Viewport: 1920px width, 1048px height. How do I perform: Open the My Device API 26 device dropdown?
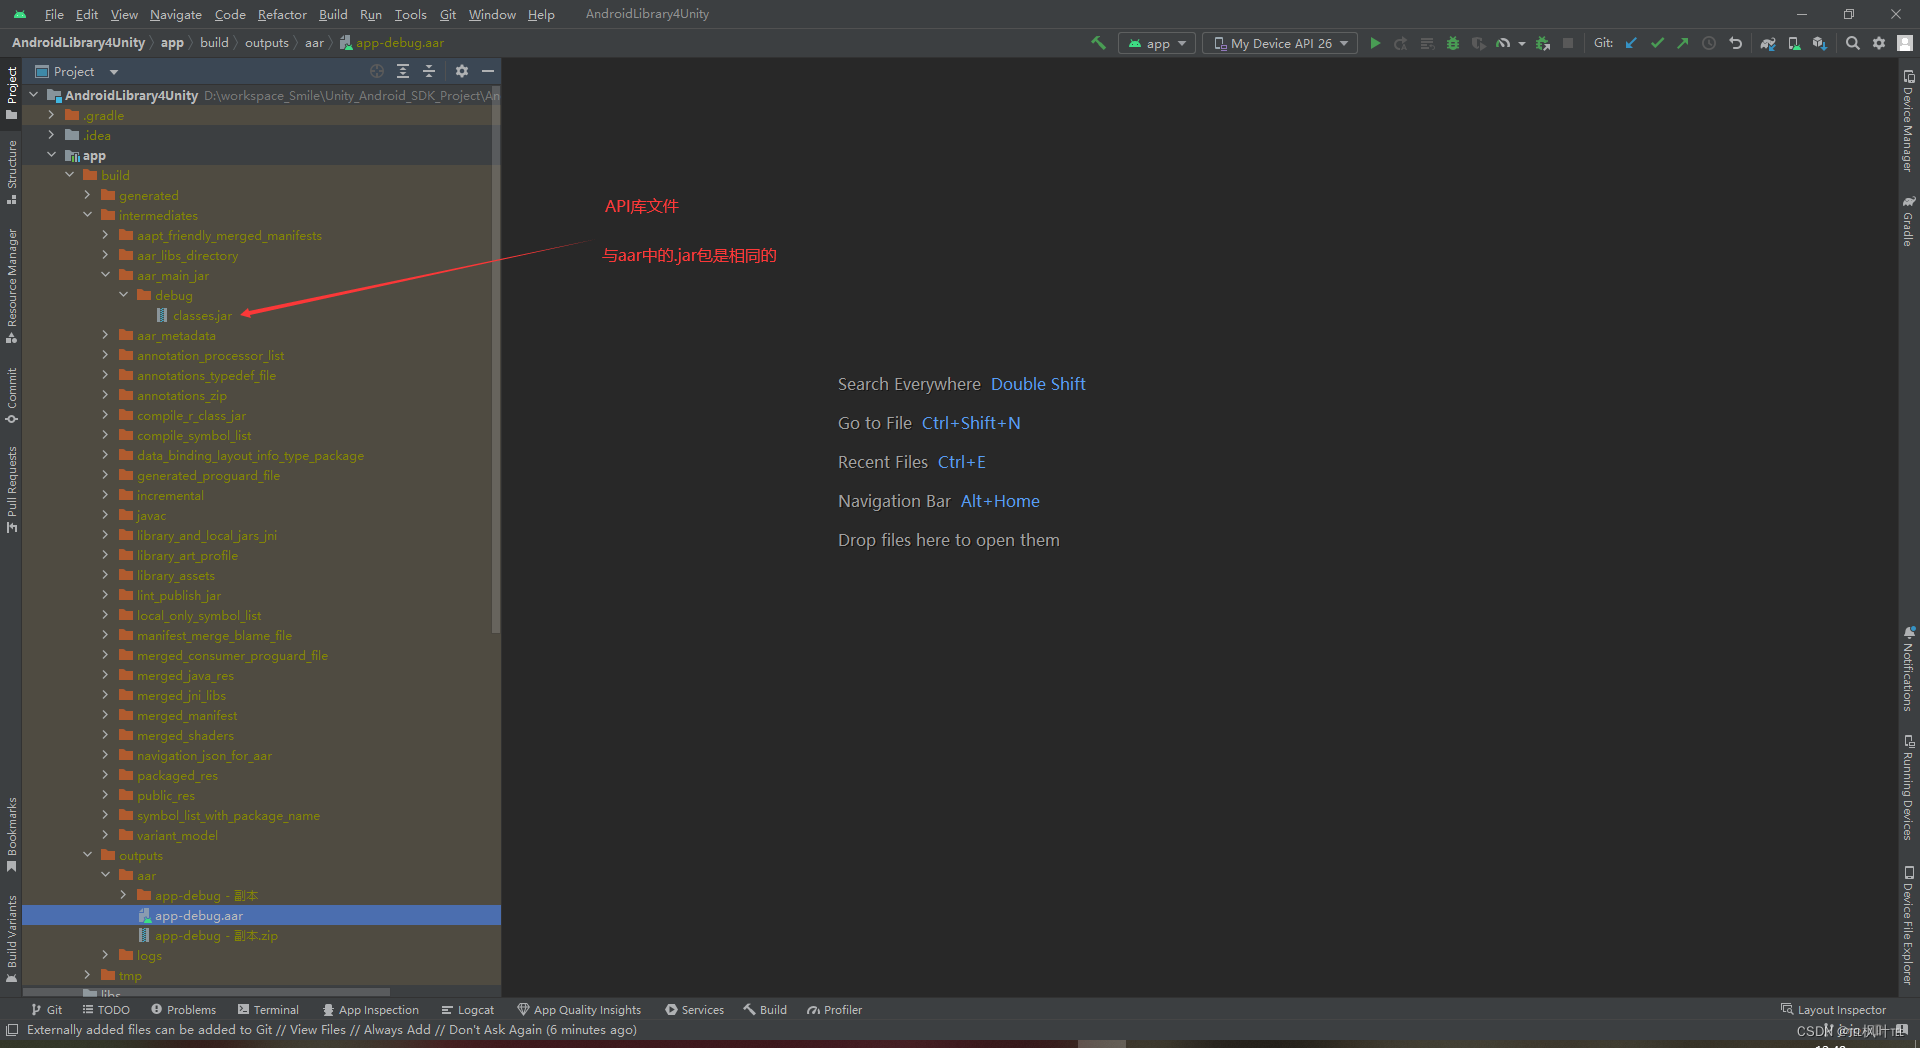click(x=1278, y=43)
